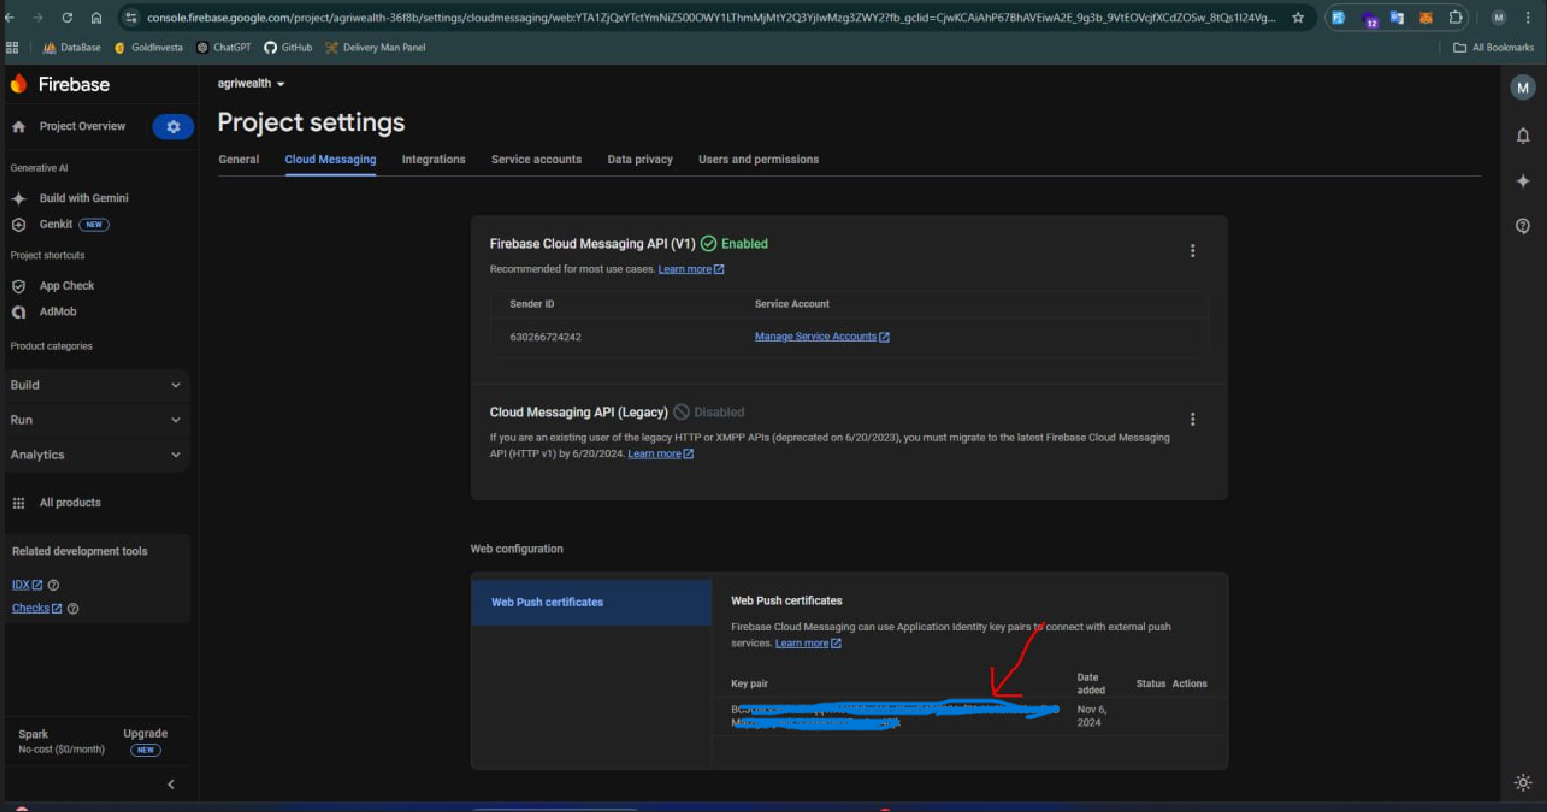Open the Service accounts tab
The image size is (1547, 812).
pos(536,159)
